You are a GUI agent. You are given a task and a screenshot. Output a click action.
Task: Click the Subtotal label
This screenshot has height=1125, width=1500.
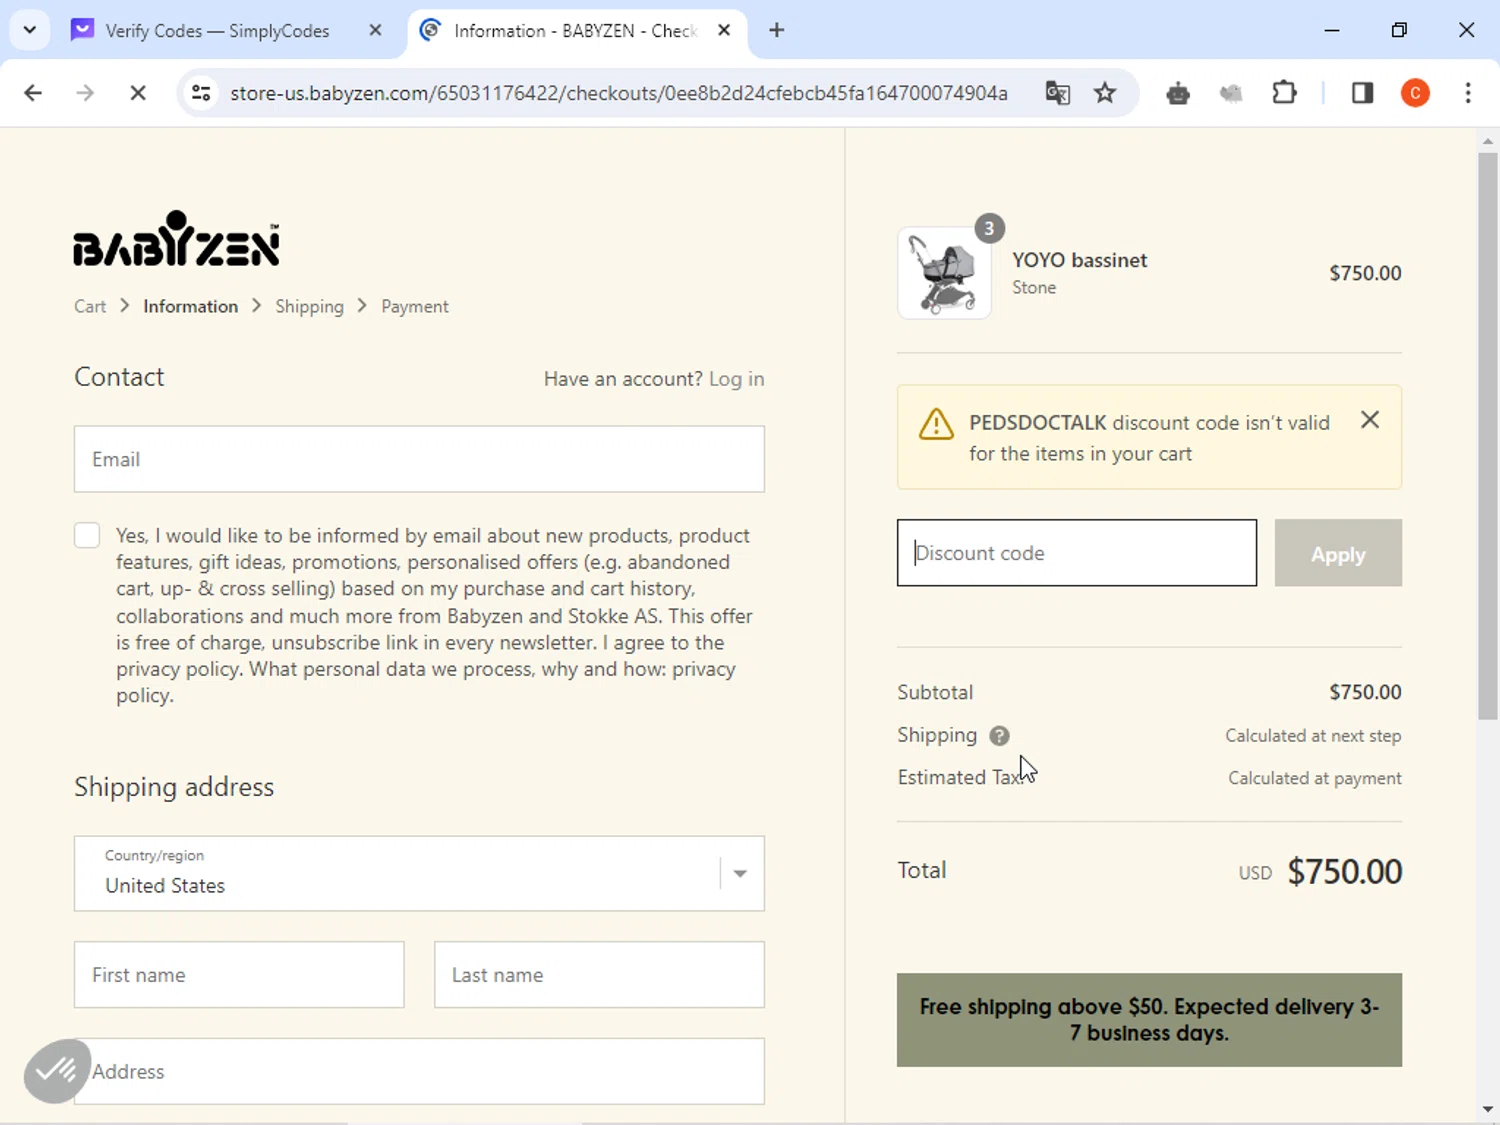(935, 692)
